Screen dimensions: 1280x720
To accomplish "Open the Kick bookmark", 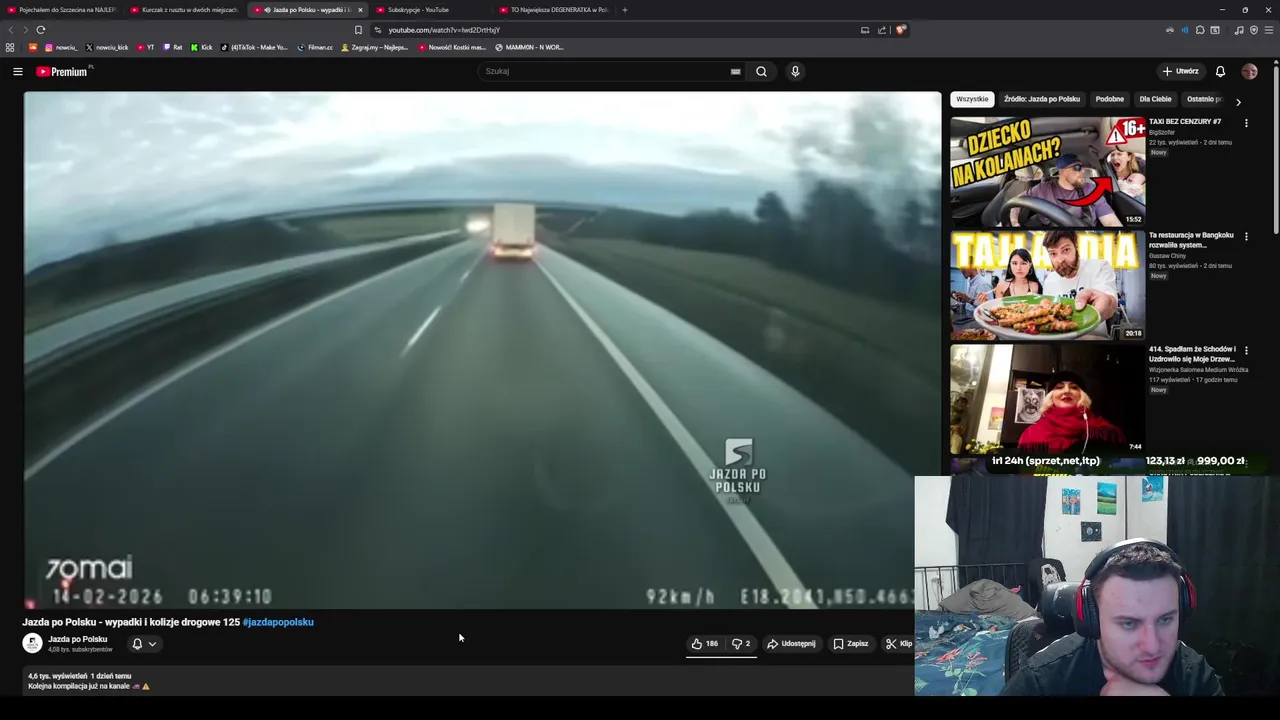I will (x=202, y=47).
